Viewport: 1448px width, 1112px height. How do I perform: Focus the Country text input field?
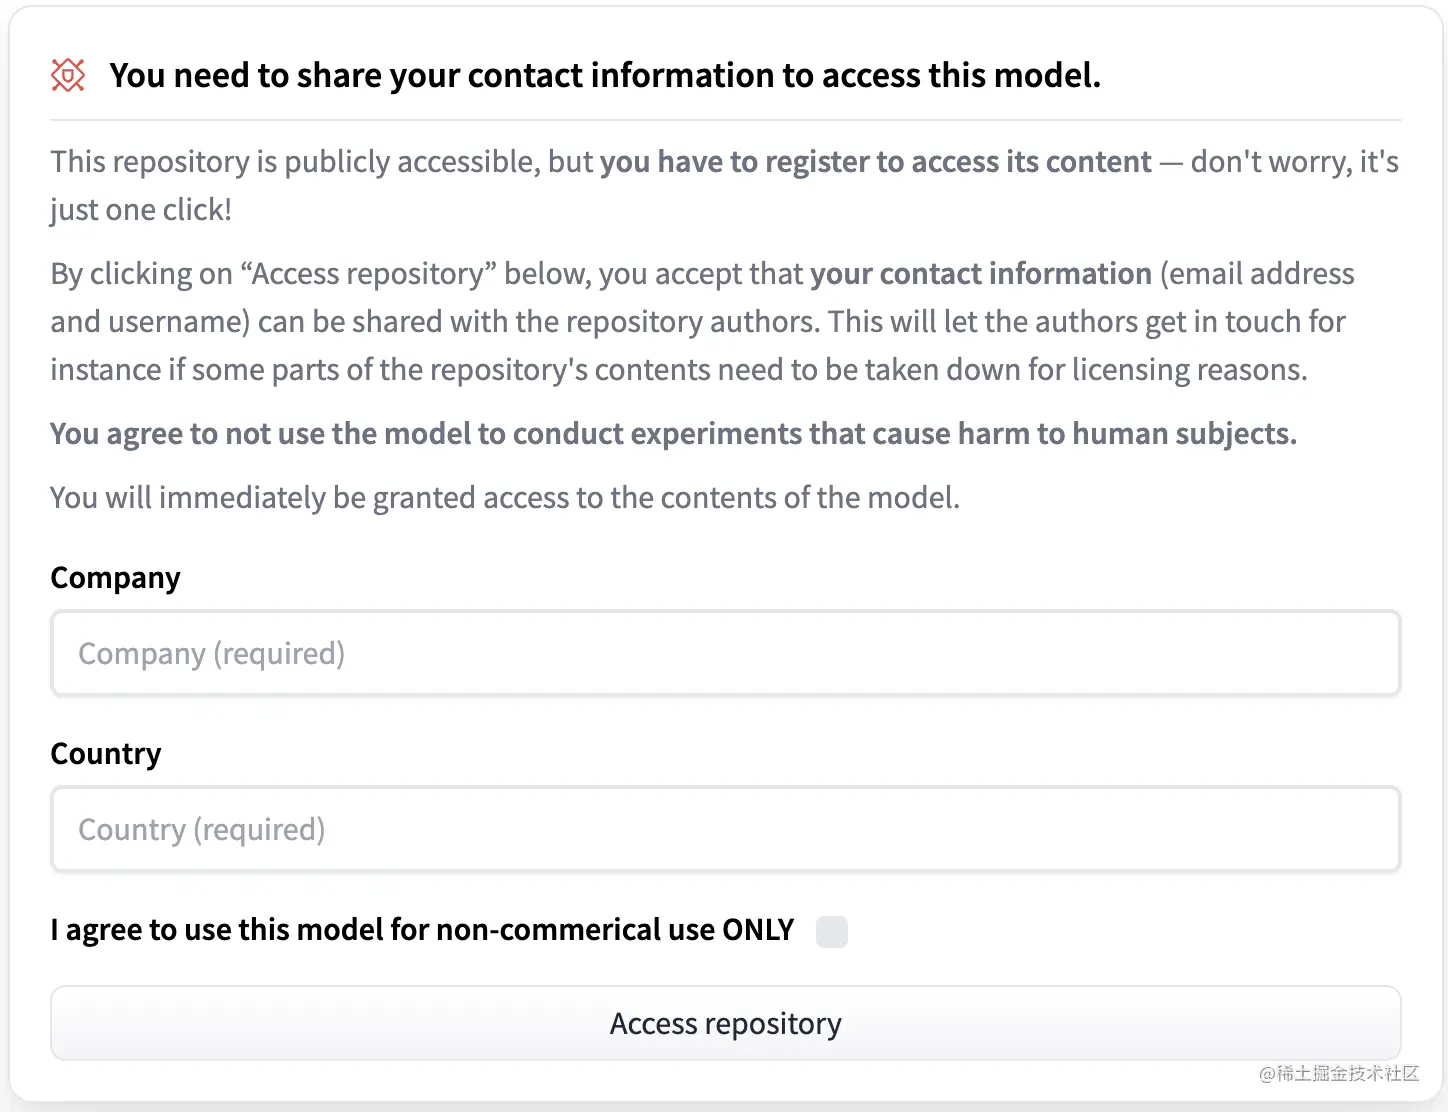[725, 830]
